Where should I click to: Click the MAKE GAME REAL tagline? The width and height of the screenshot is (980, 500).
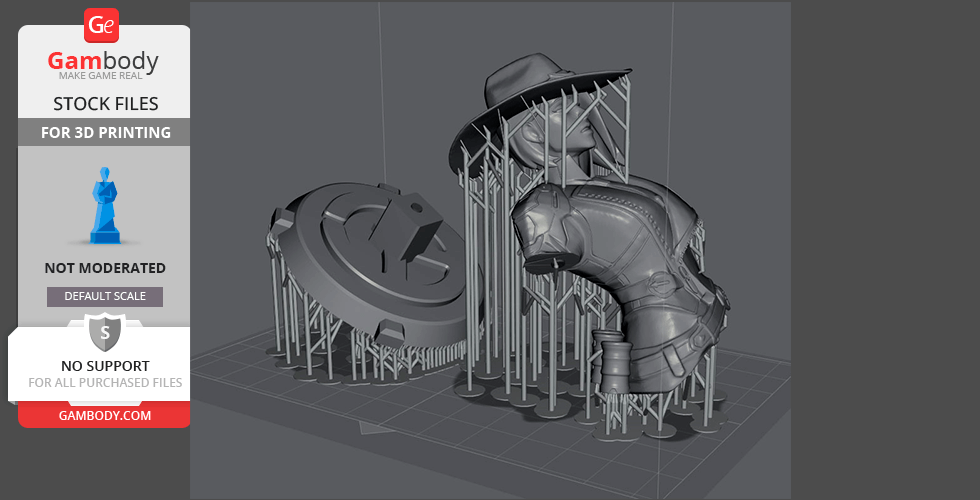[104, 78]
